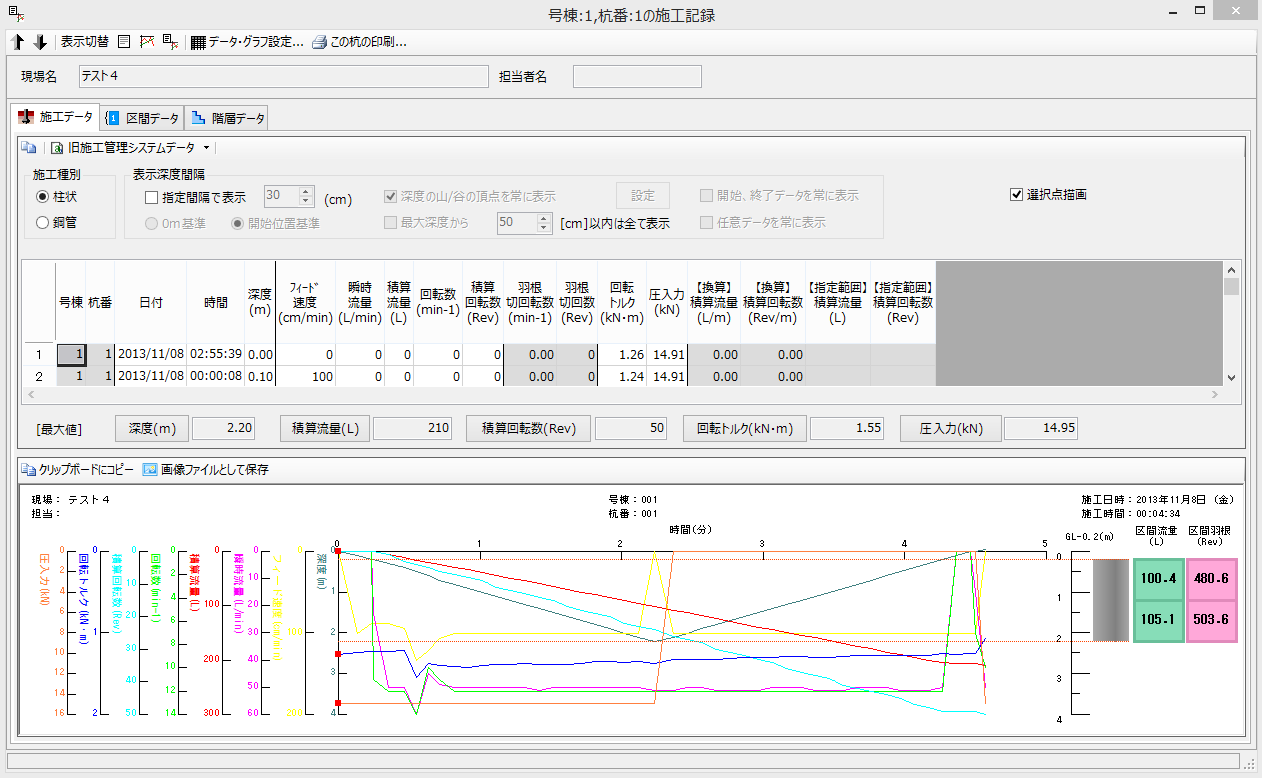Click the 時間 column header

tap(216, 302)
